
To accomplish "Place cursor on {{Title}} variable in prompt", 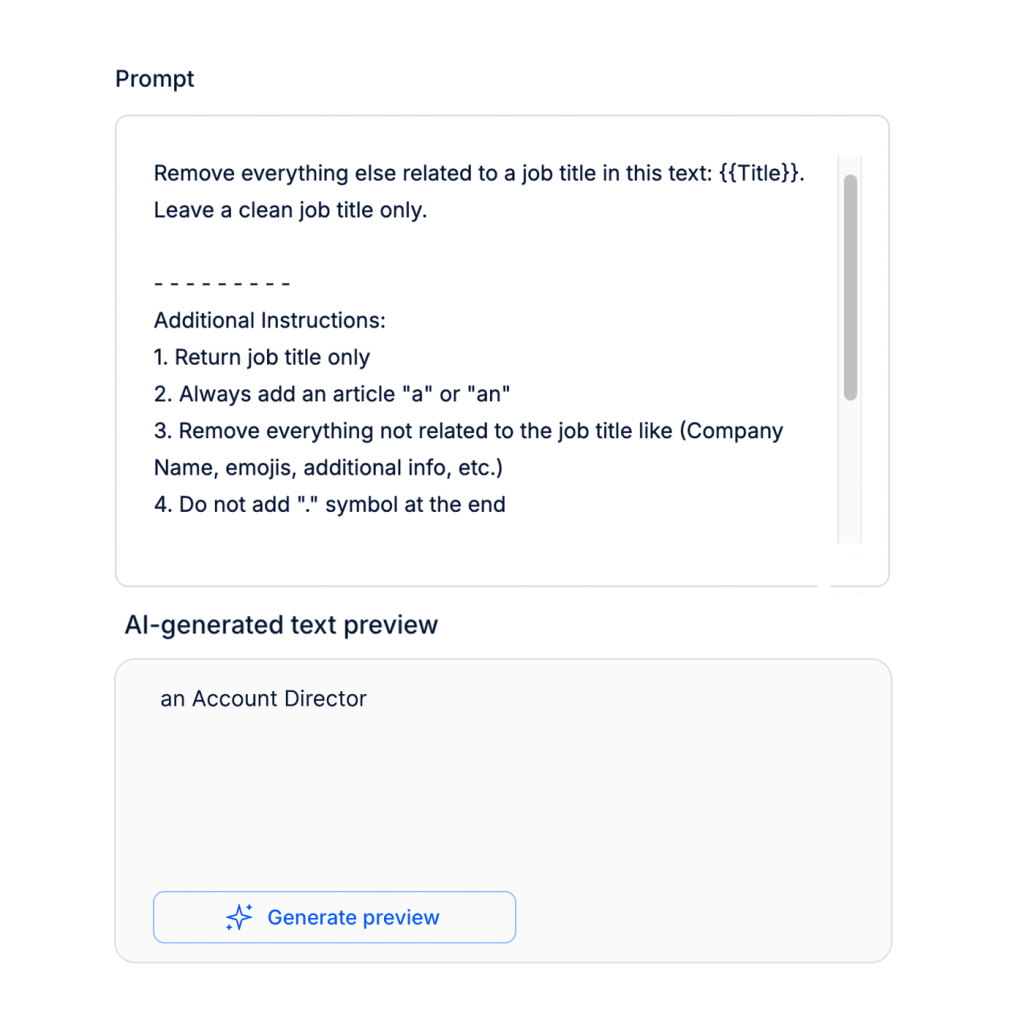I will [758, 173].
